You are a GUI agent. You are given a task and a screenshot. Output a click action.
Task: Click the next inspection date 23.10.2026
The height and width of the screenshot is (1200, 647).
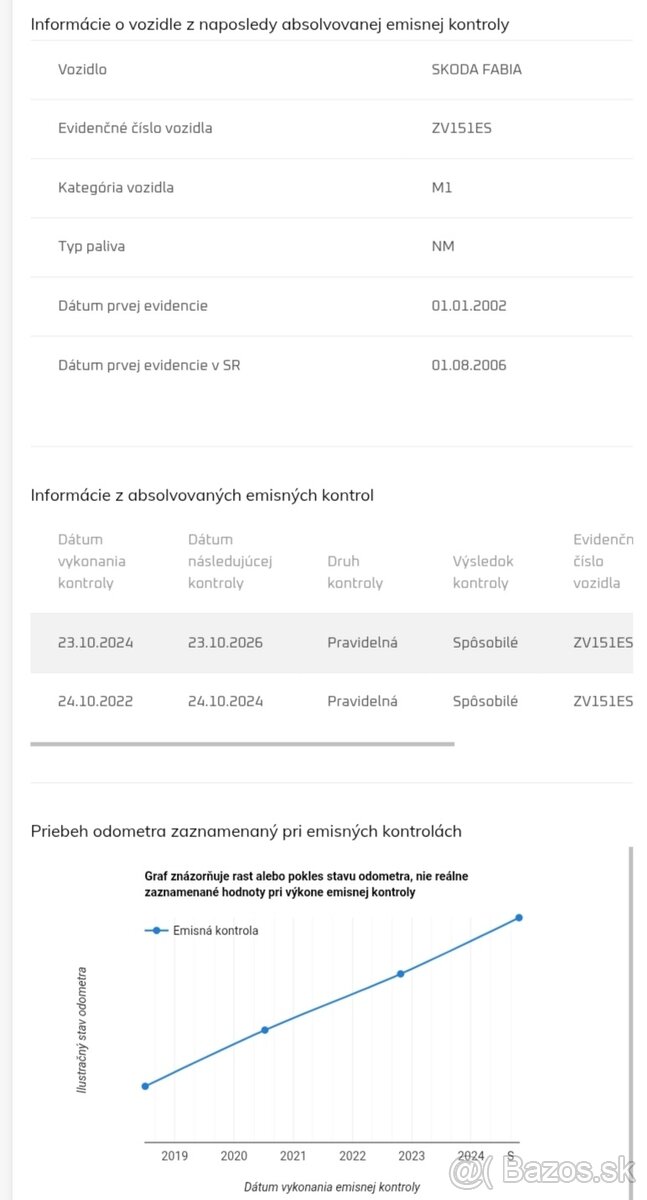(225, 642)
